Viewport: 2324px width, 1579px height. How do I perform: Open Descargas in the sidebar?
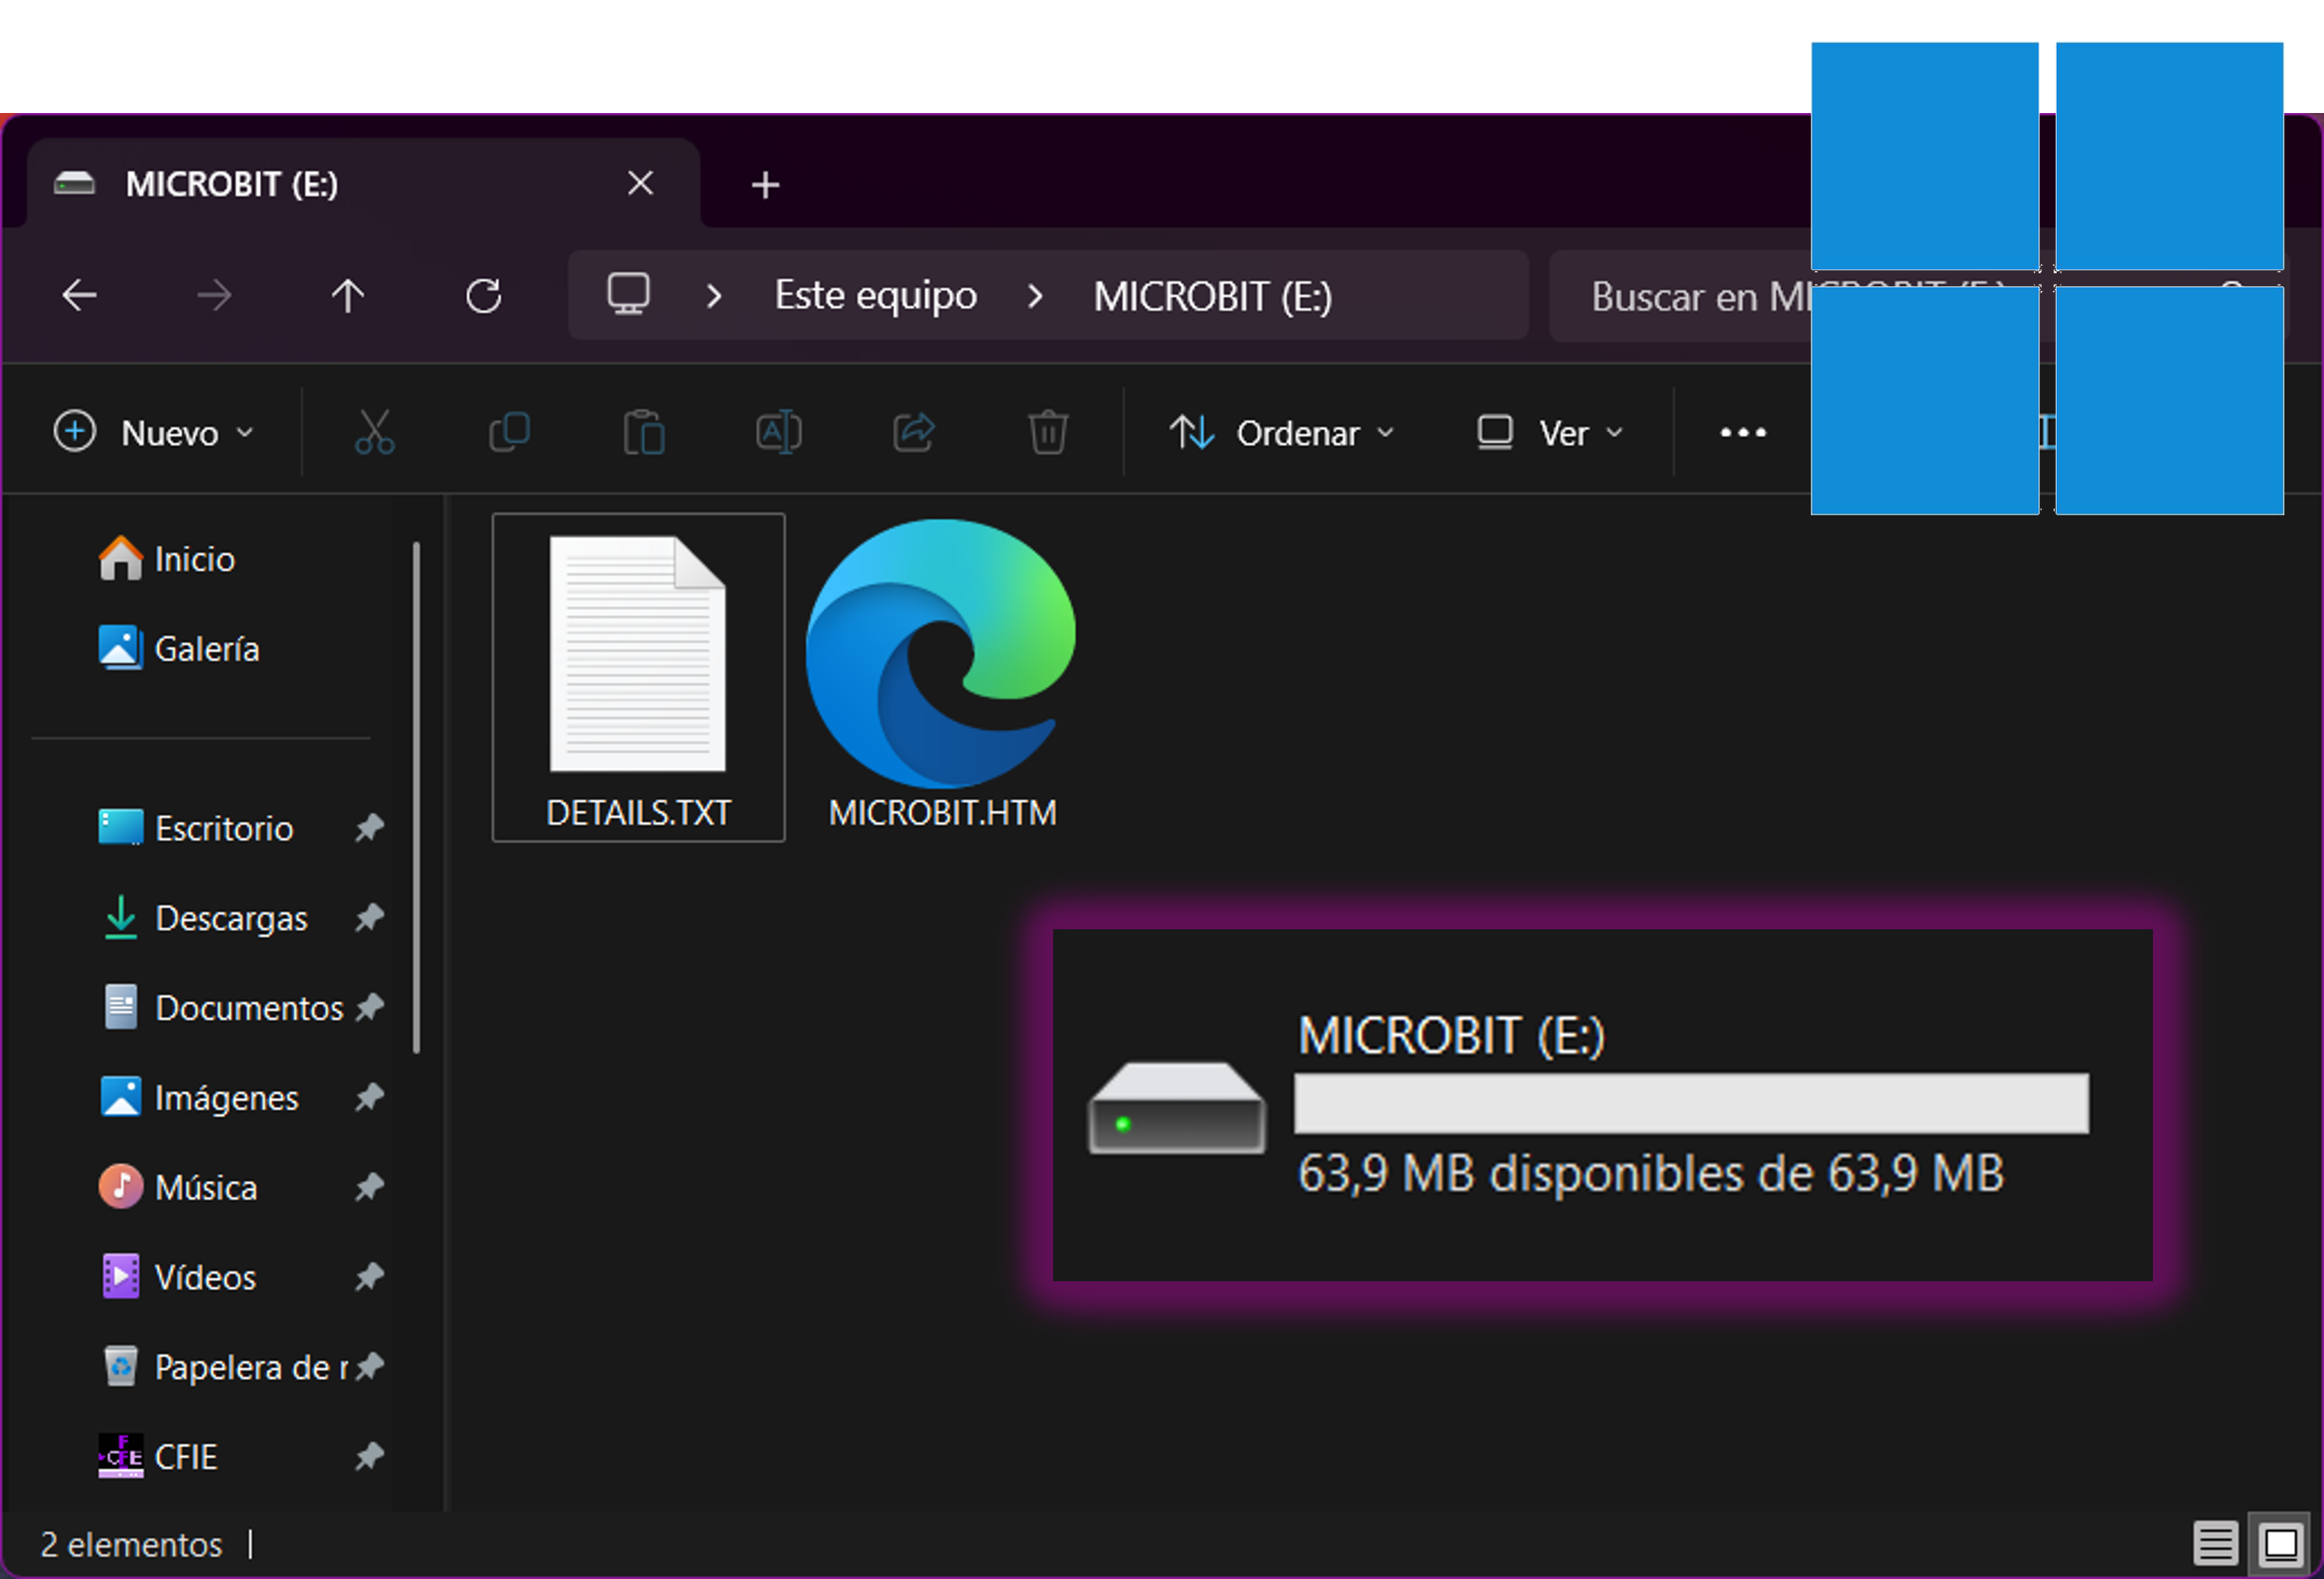click(x=230, y=917)
